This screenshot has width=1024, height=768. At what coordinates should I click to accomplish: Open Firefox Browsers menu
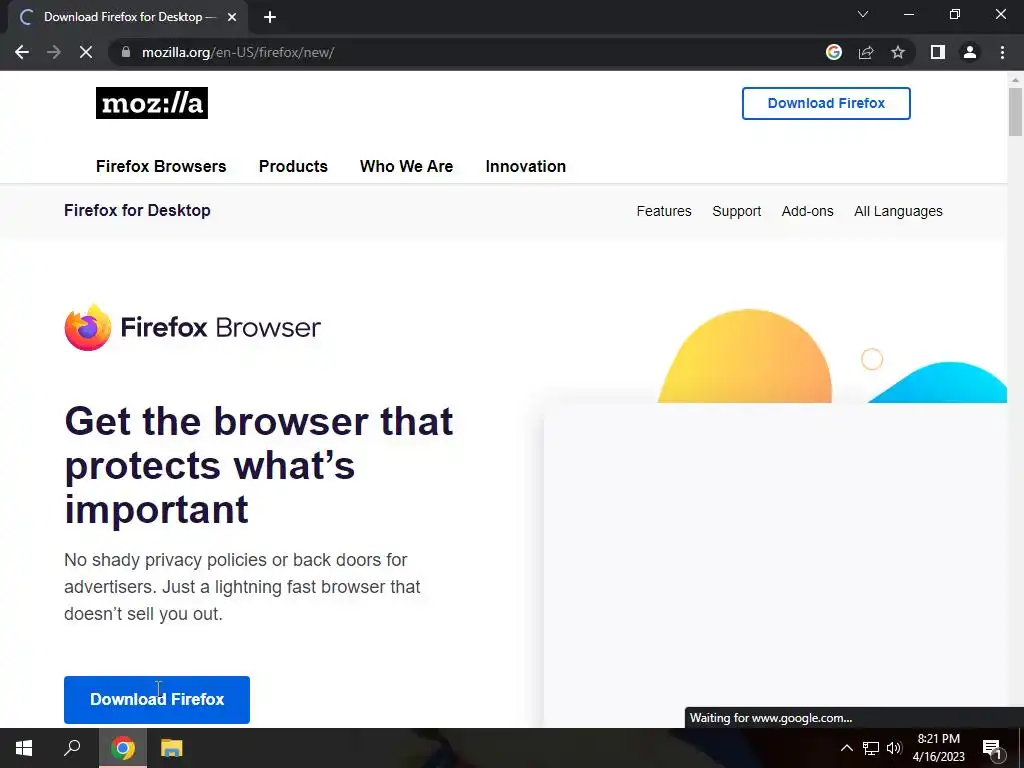click(161, 167)
